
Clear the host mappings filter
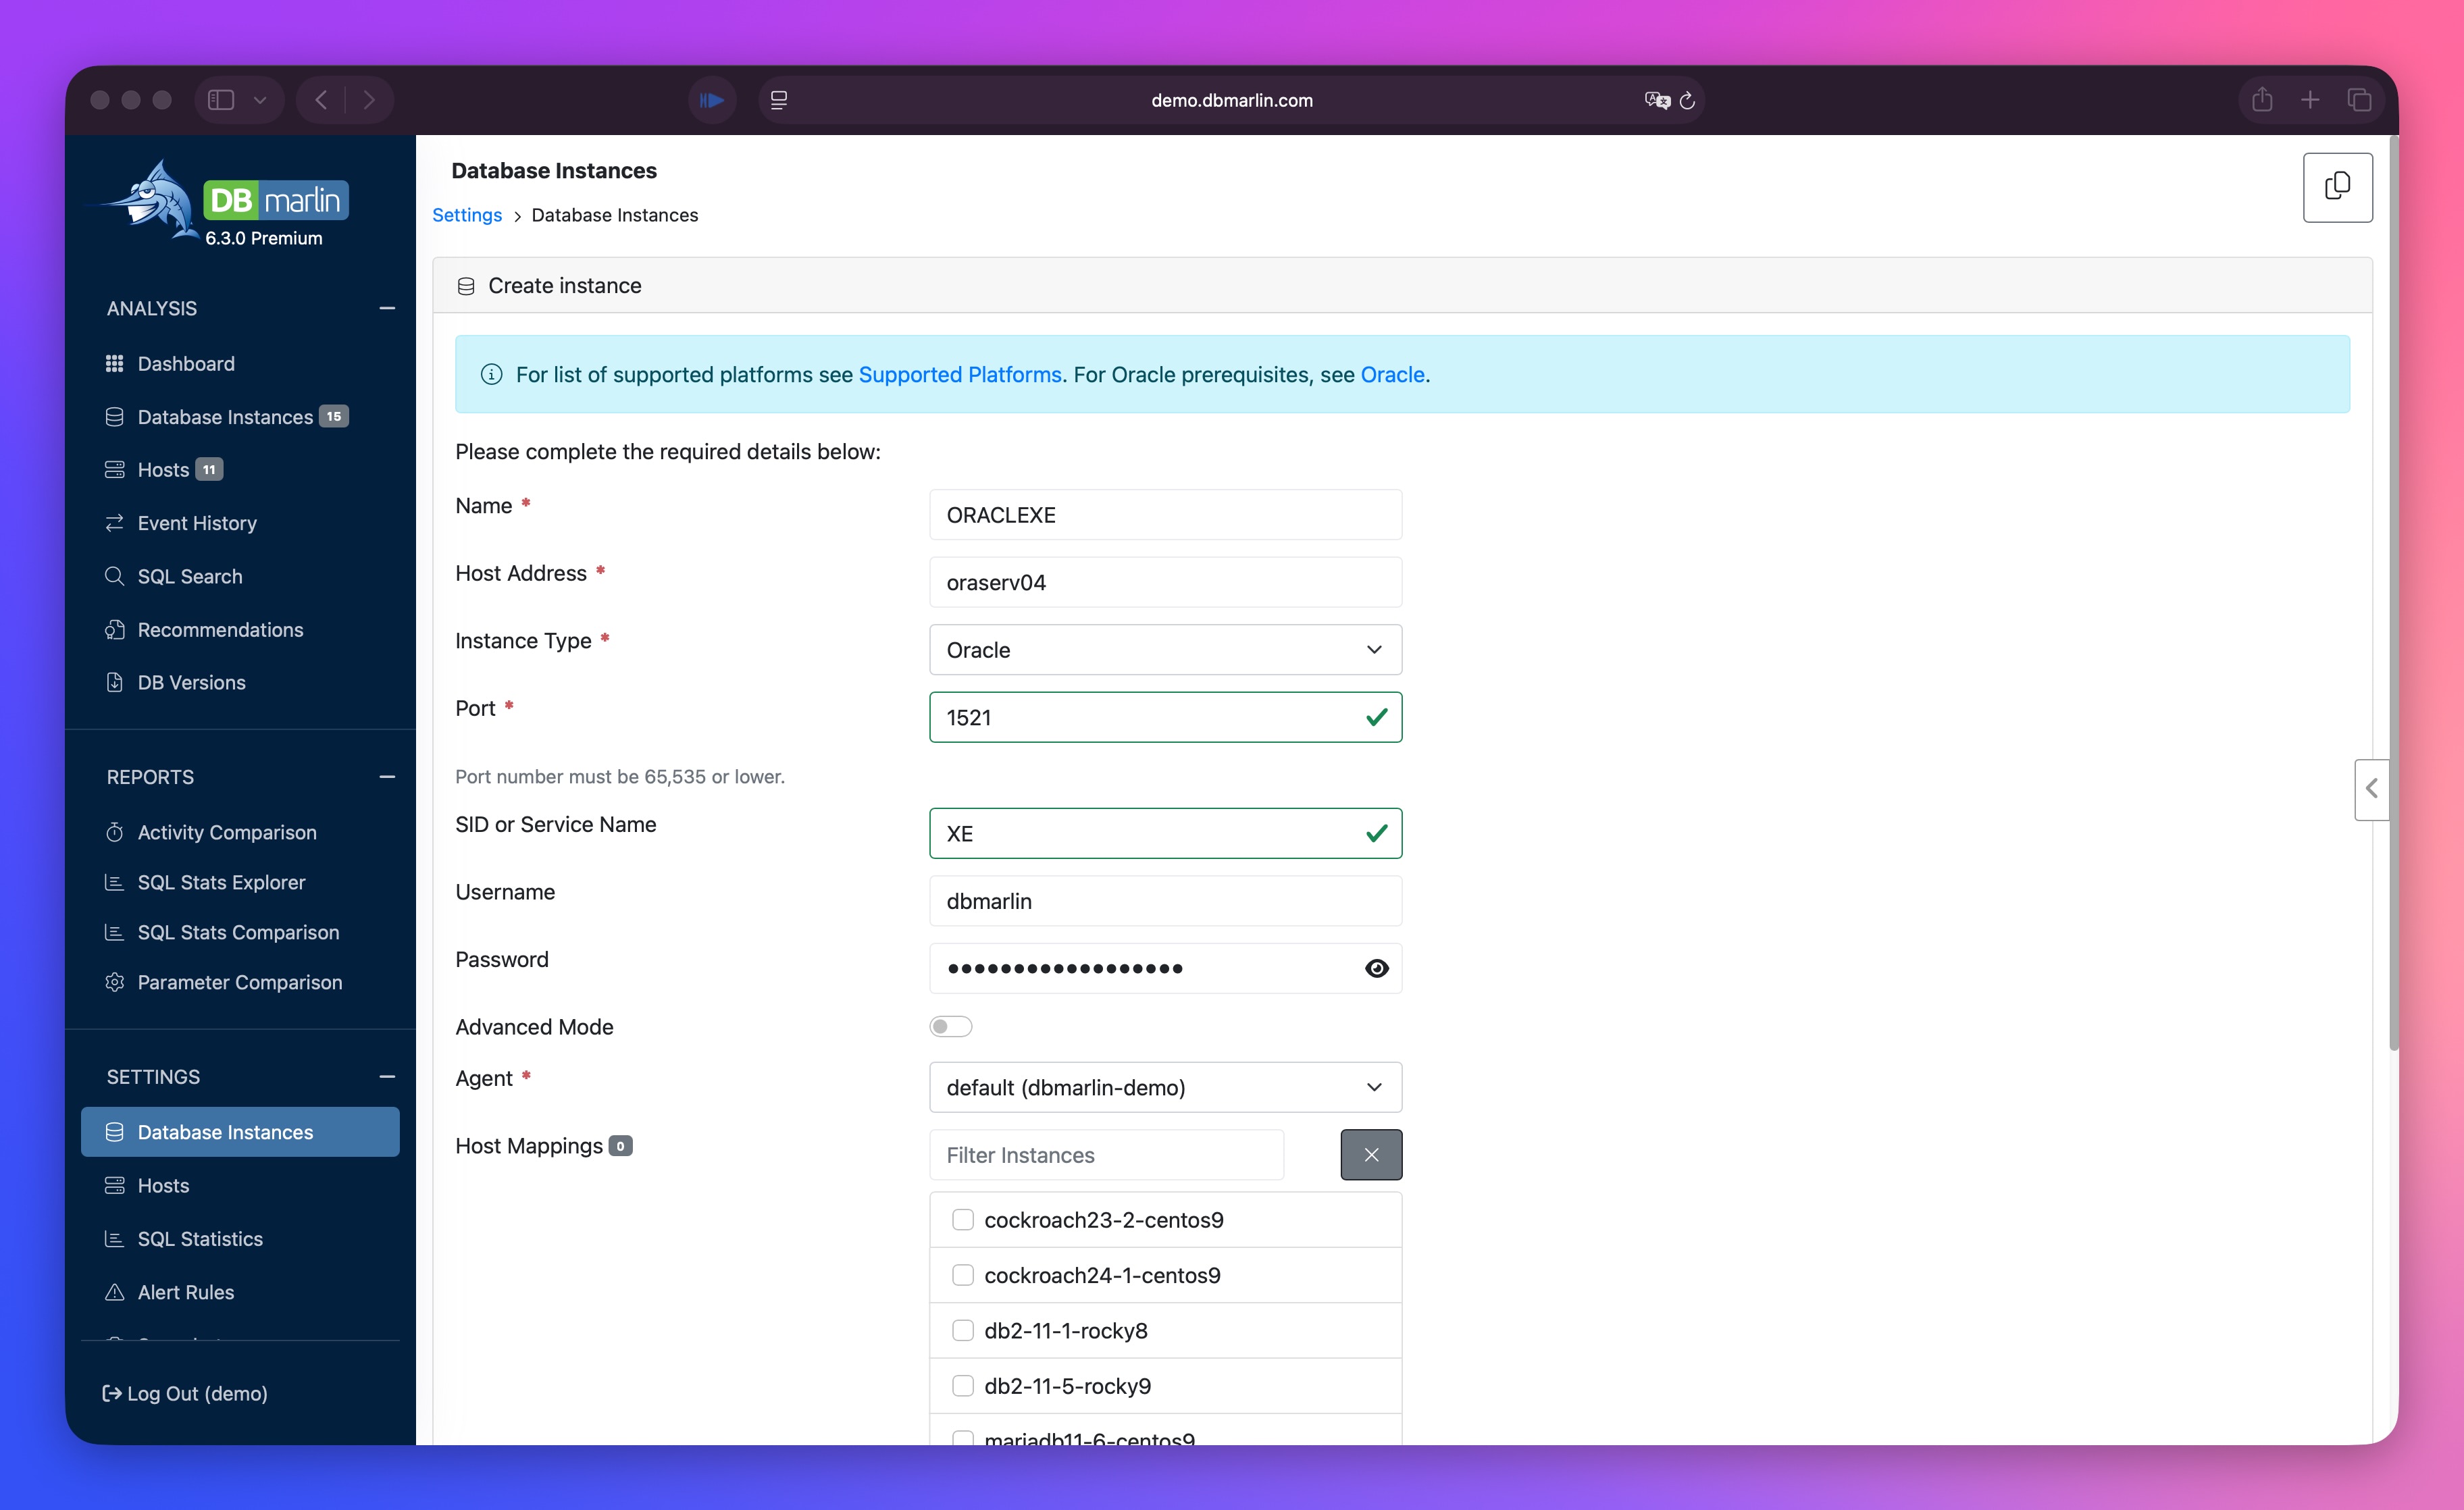[1371, 1155]
